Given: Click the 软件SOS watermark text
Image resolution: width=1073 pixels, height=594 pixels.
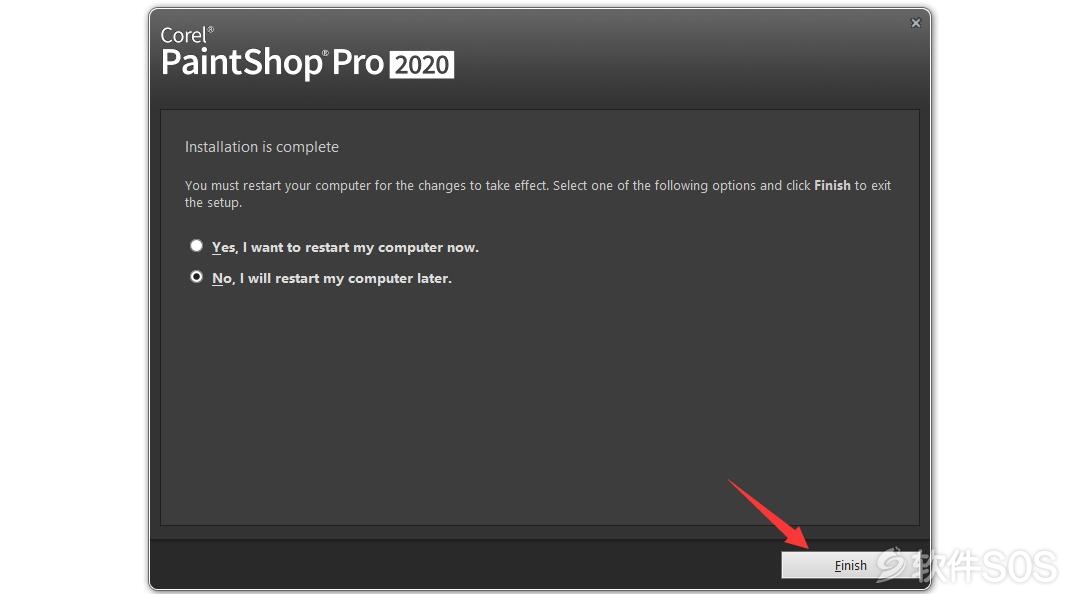Looking at the screenshot, I should point(985,567).
